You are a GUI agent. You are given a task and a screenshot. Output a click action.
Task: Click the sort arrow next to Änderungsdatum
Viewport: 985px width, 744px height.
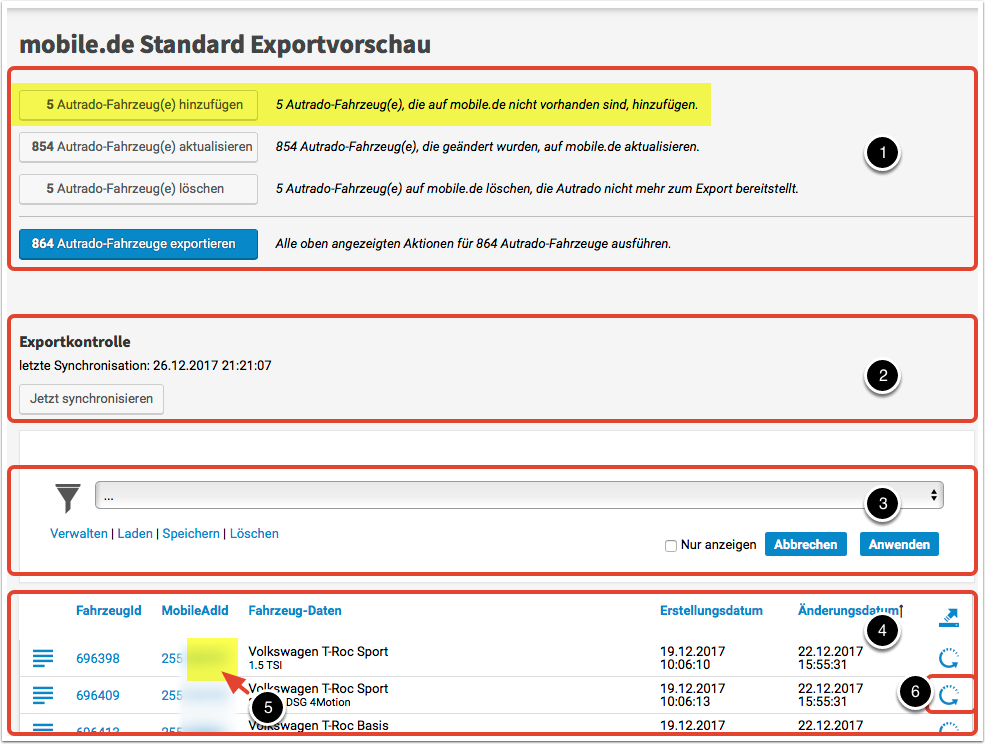(x=901, y=610)
